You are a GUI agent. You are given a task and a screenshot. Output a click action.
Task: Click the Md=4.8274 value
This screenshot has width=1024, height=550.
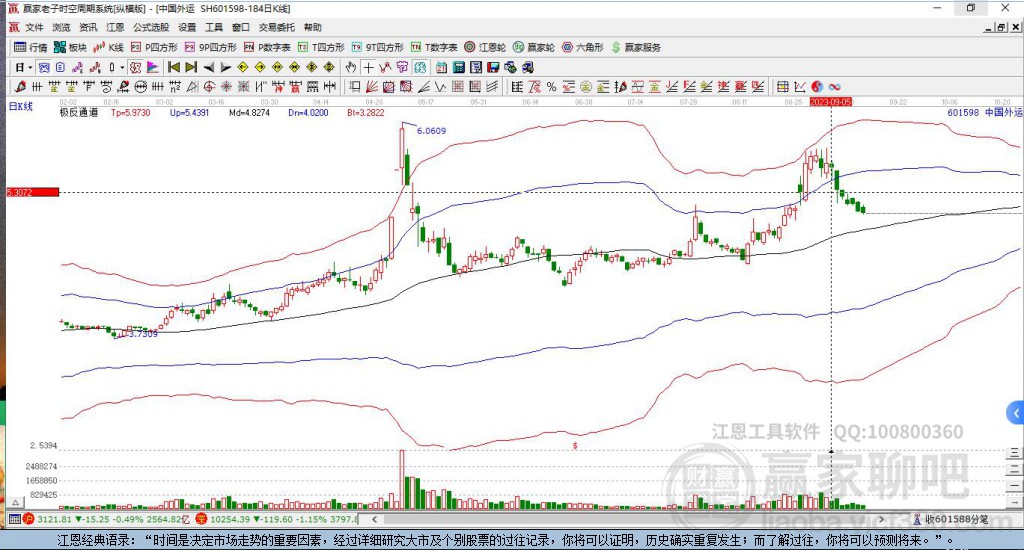pos(249,112)
